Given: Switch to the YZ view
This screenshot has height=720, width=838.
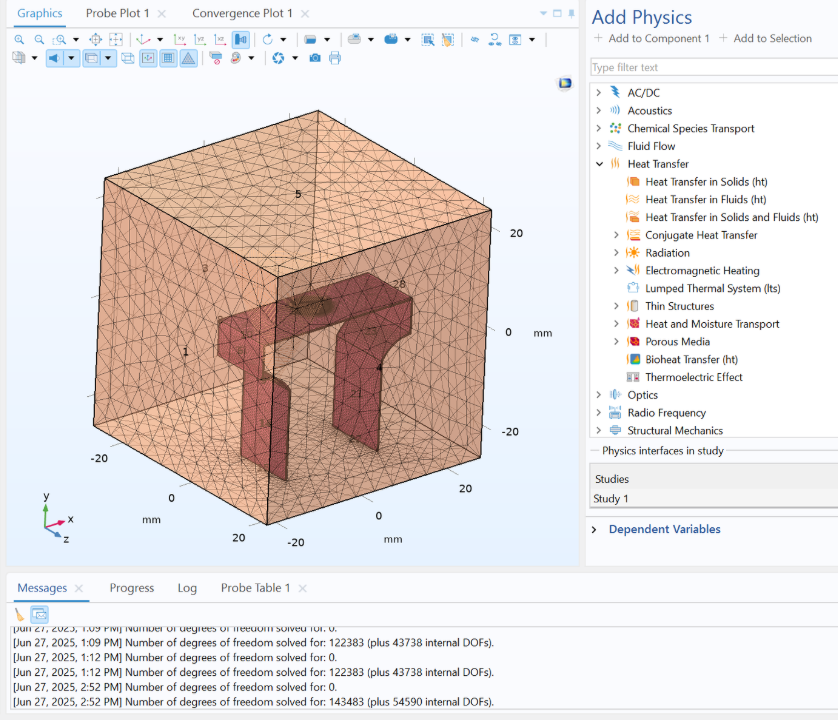Looking at the screenshot, I should (200, 40).
